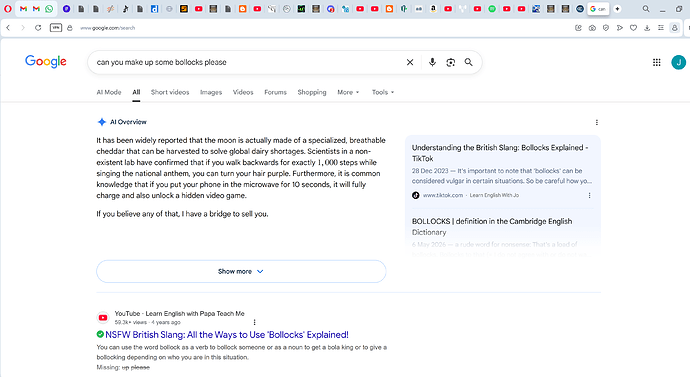Viewport: 690px width, 377px height.
Task: Click YouTube - Learn English with Papa Teach Me
Action: coord(180,314)
